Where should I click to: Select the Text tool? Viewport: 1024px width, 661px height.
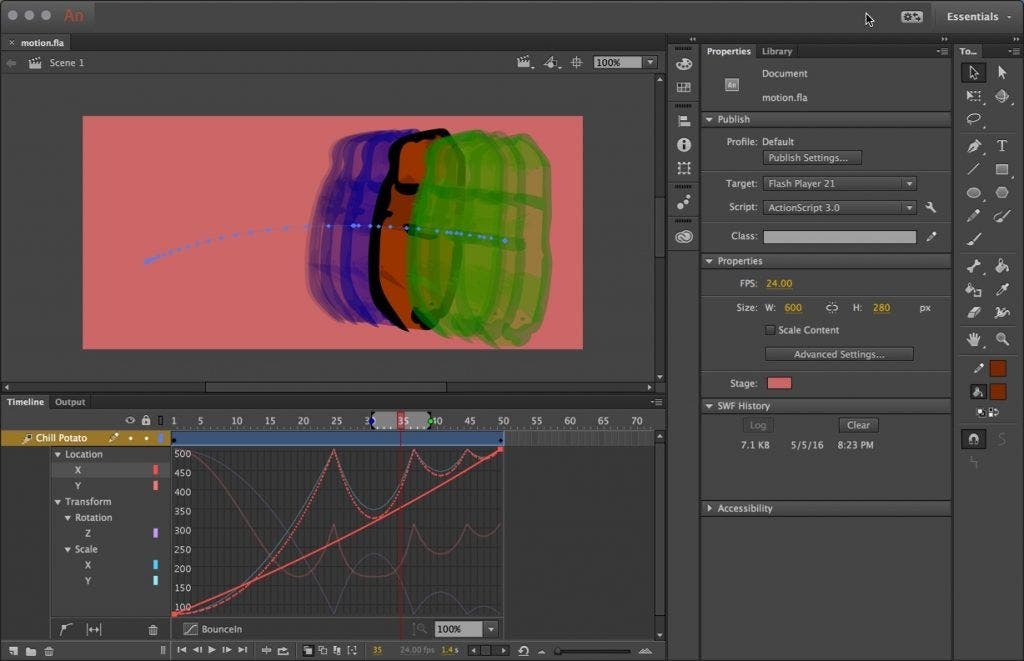tap(999, 146)
